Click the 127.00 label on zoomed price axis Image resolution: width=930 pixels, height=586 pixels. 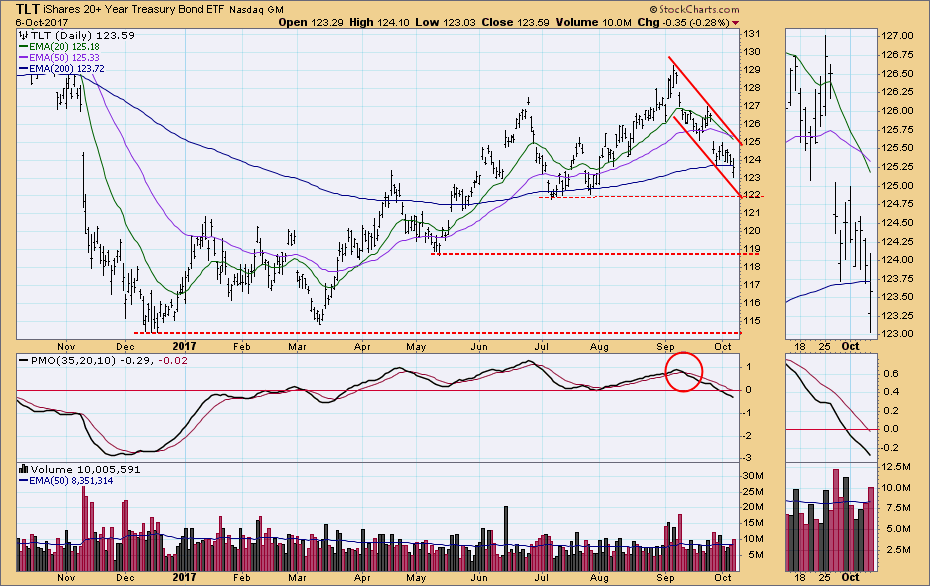(897, 36)
